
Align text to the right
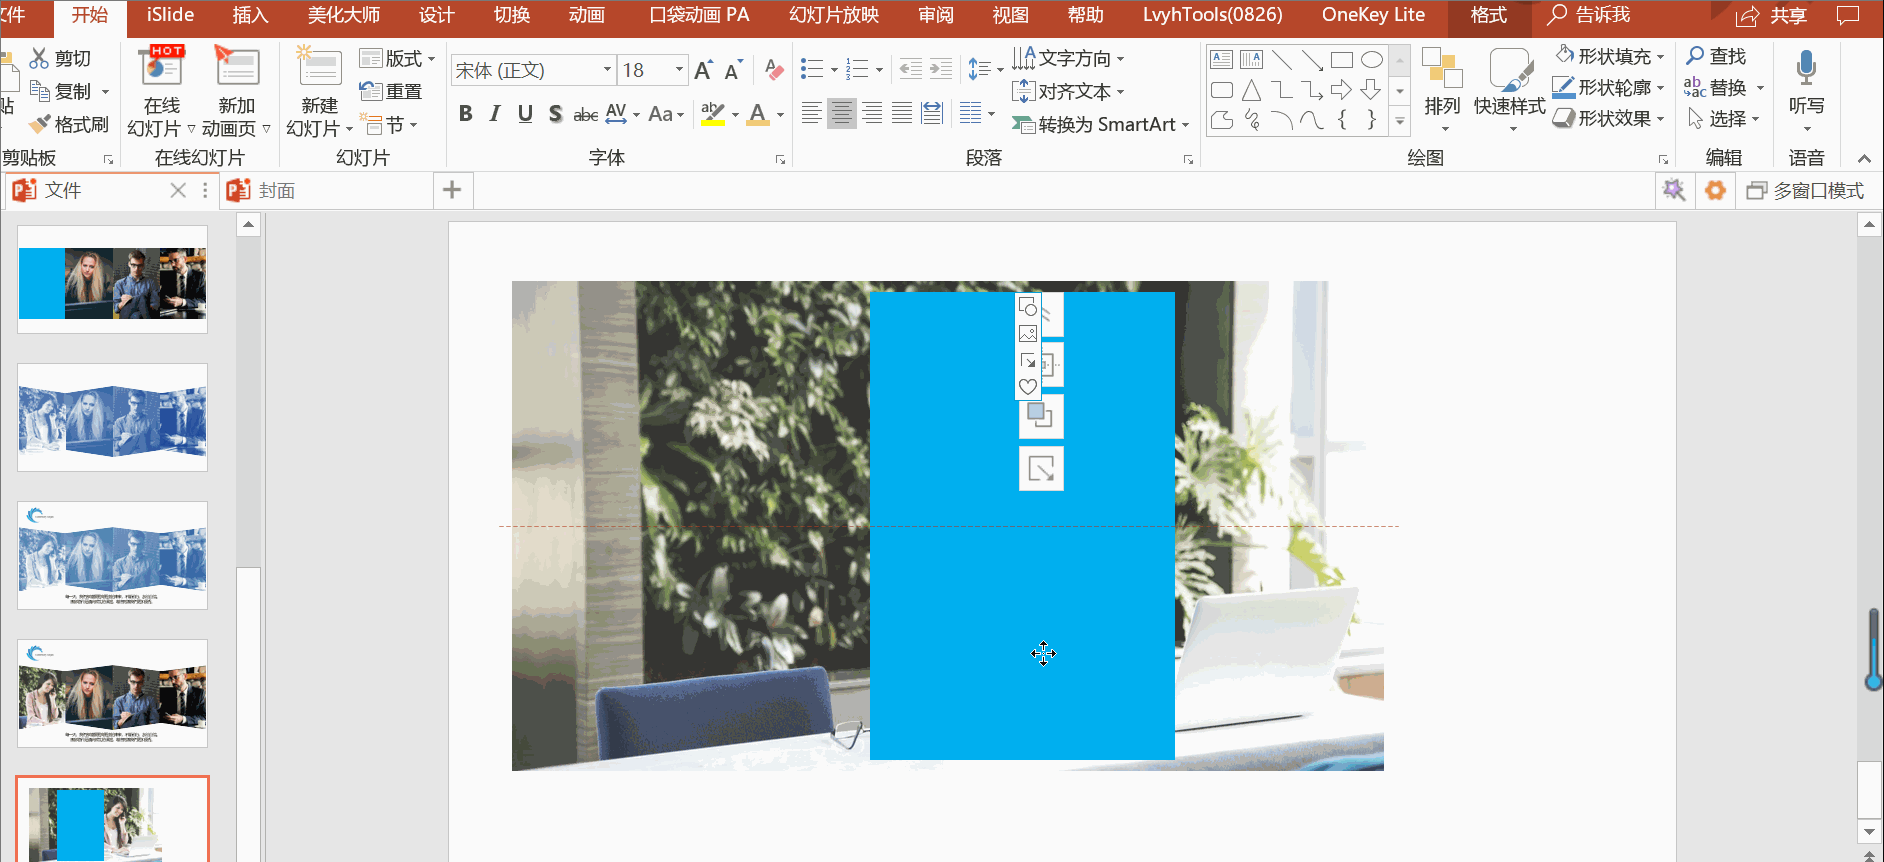872,114
